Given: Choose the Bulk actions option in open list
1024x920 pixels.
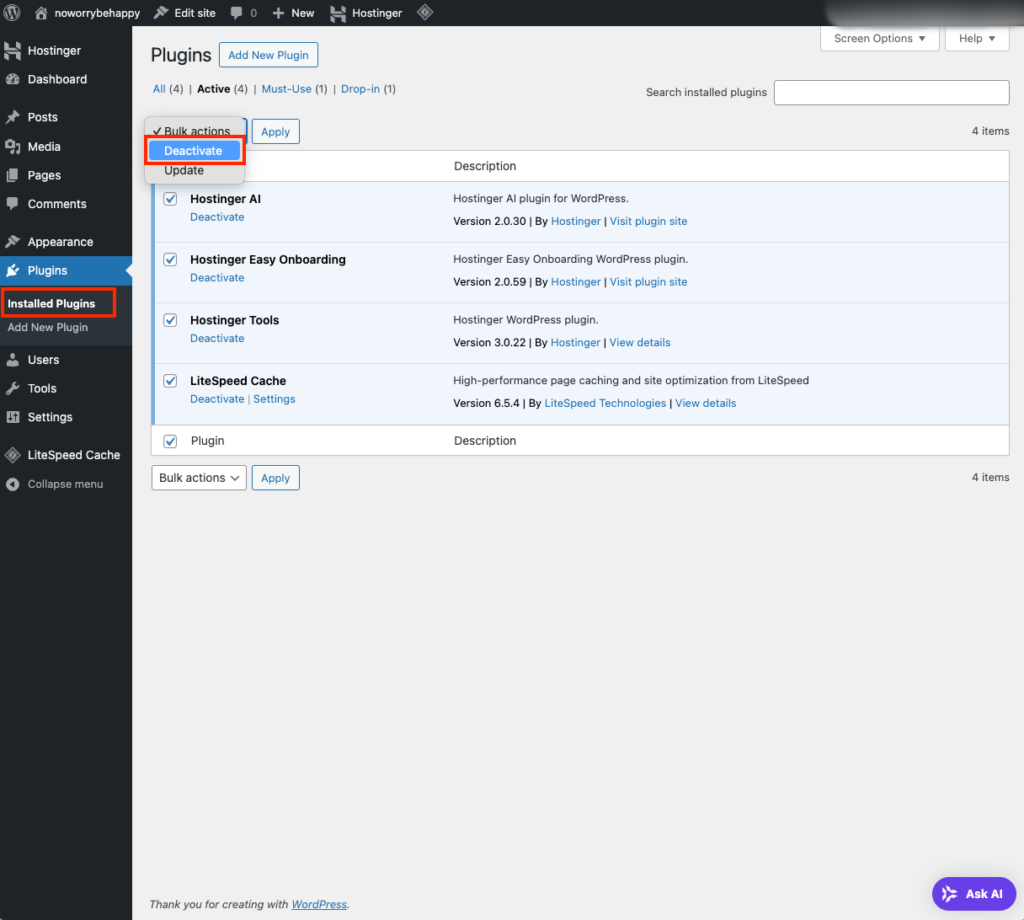Looking at the screenshot, I should [x=194, y=131].
